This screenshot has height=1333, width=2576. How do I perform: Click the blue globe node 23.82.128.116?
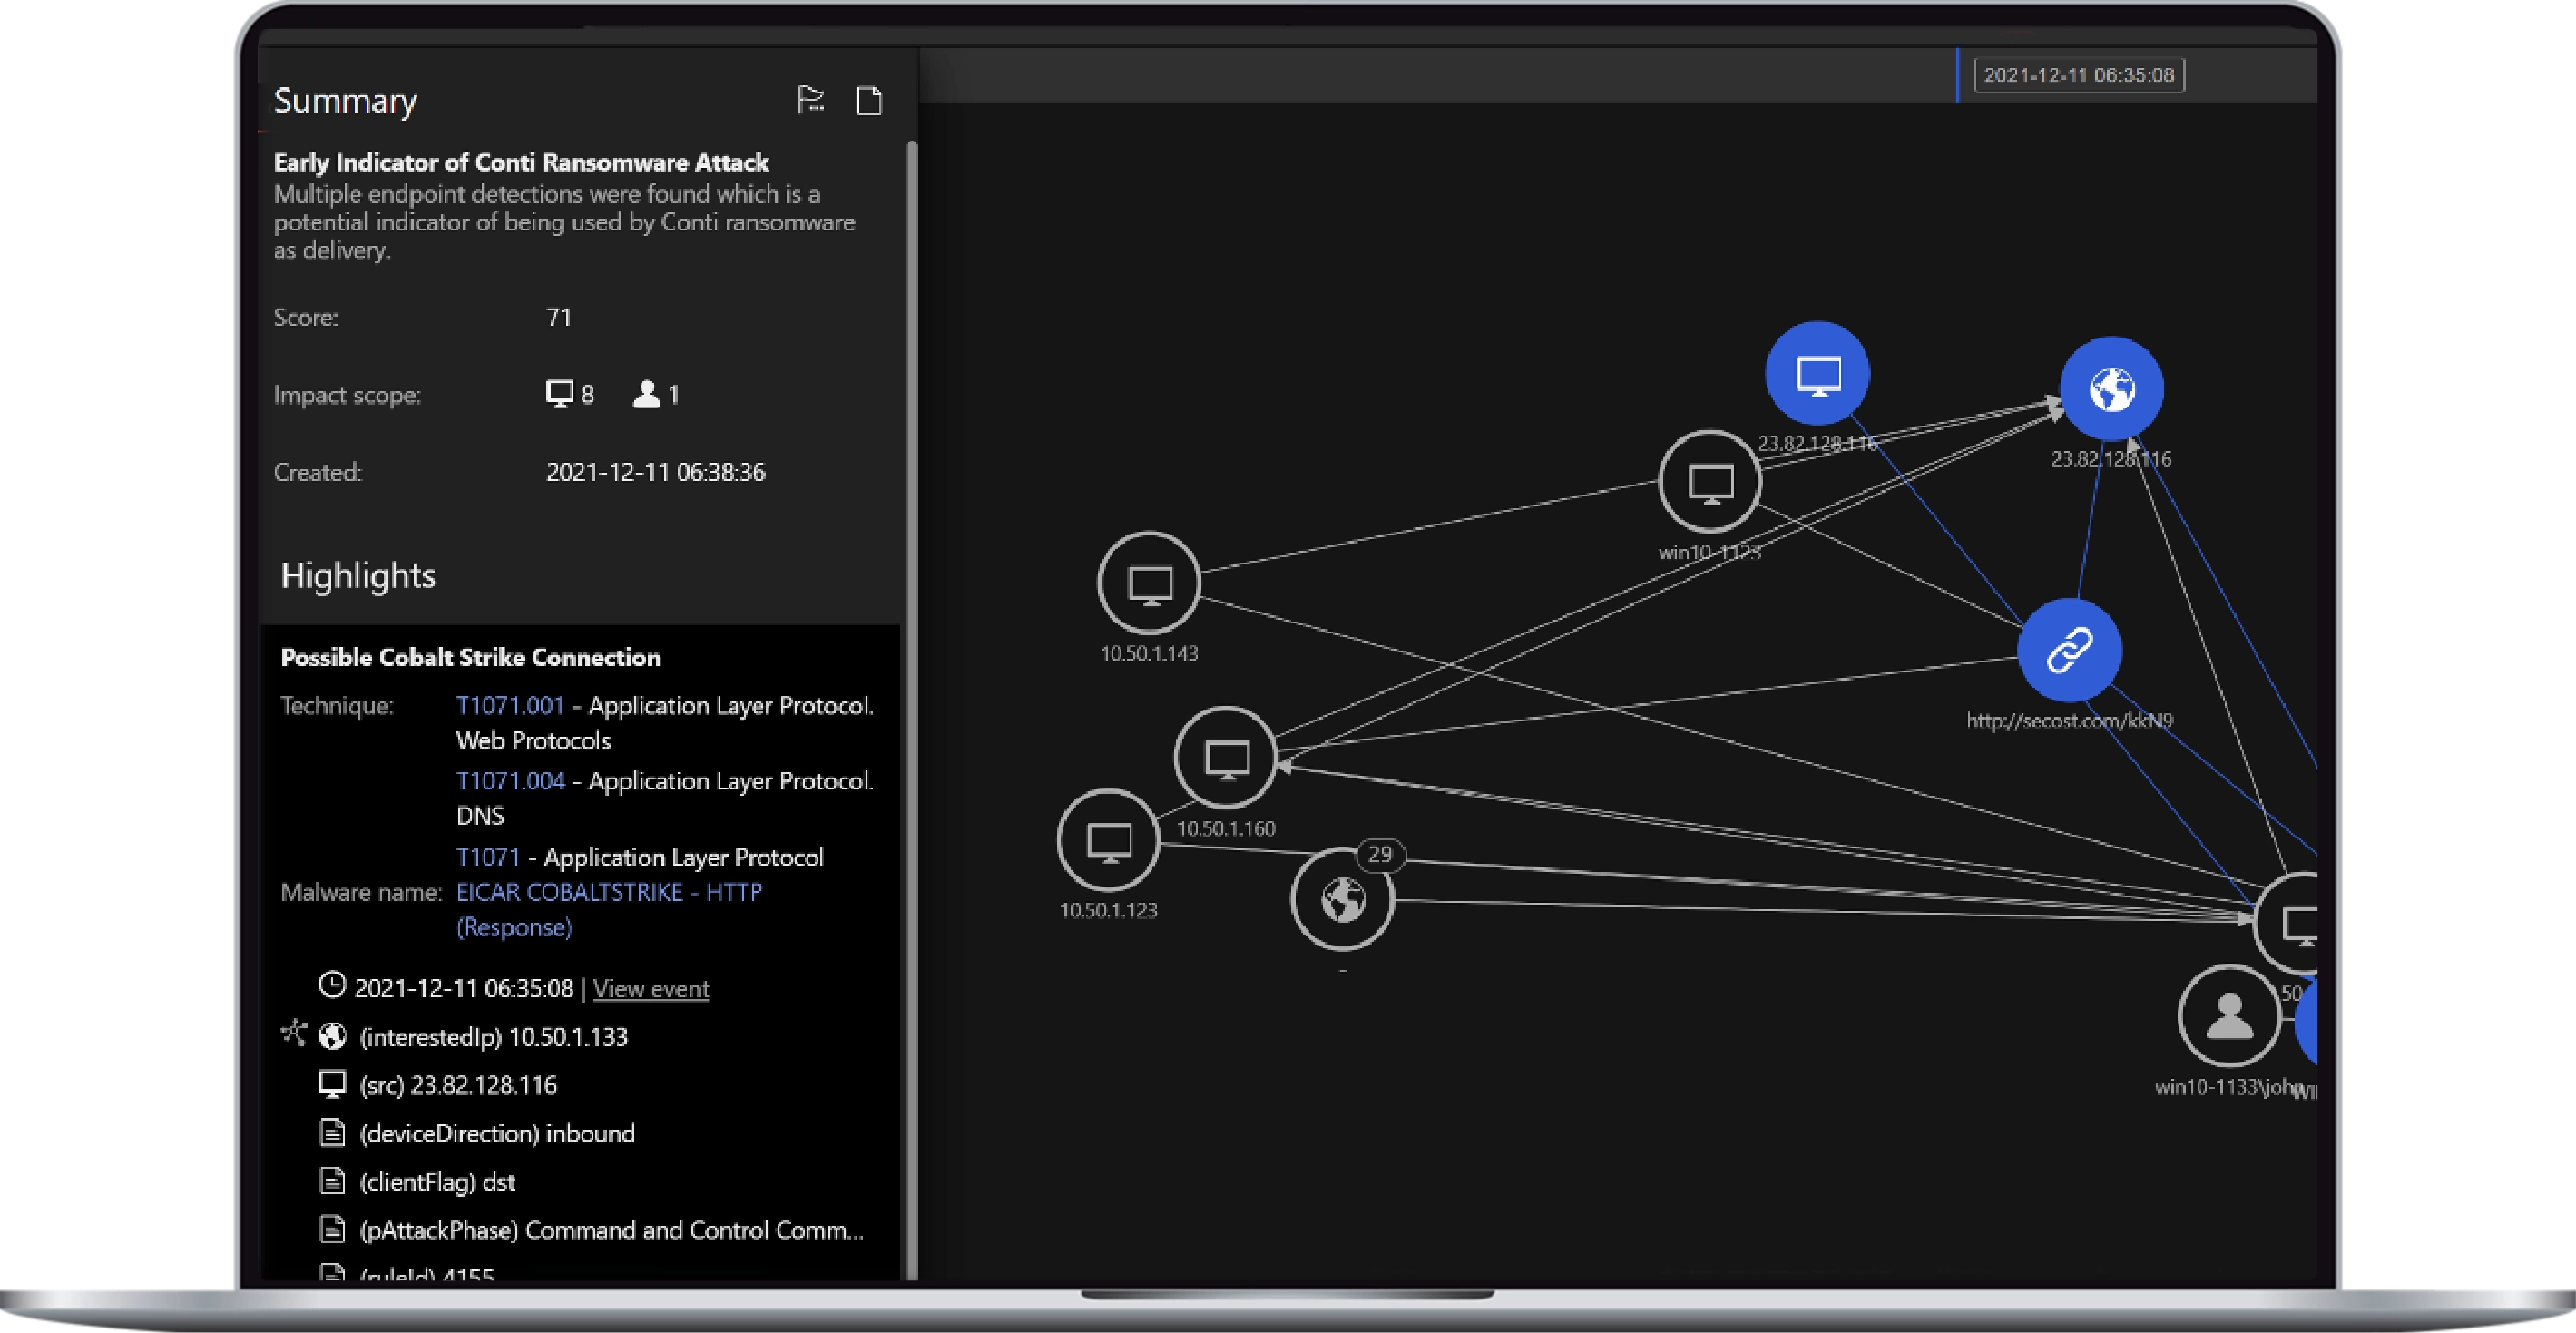pyautogui.click(x=2111, y=388)
